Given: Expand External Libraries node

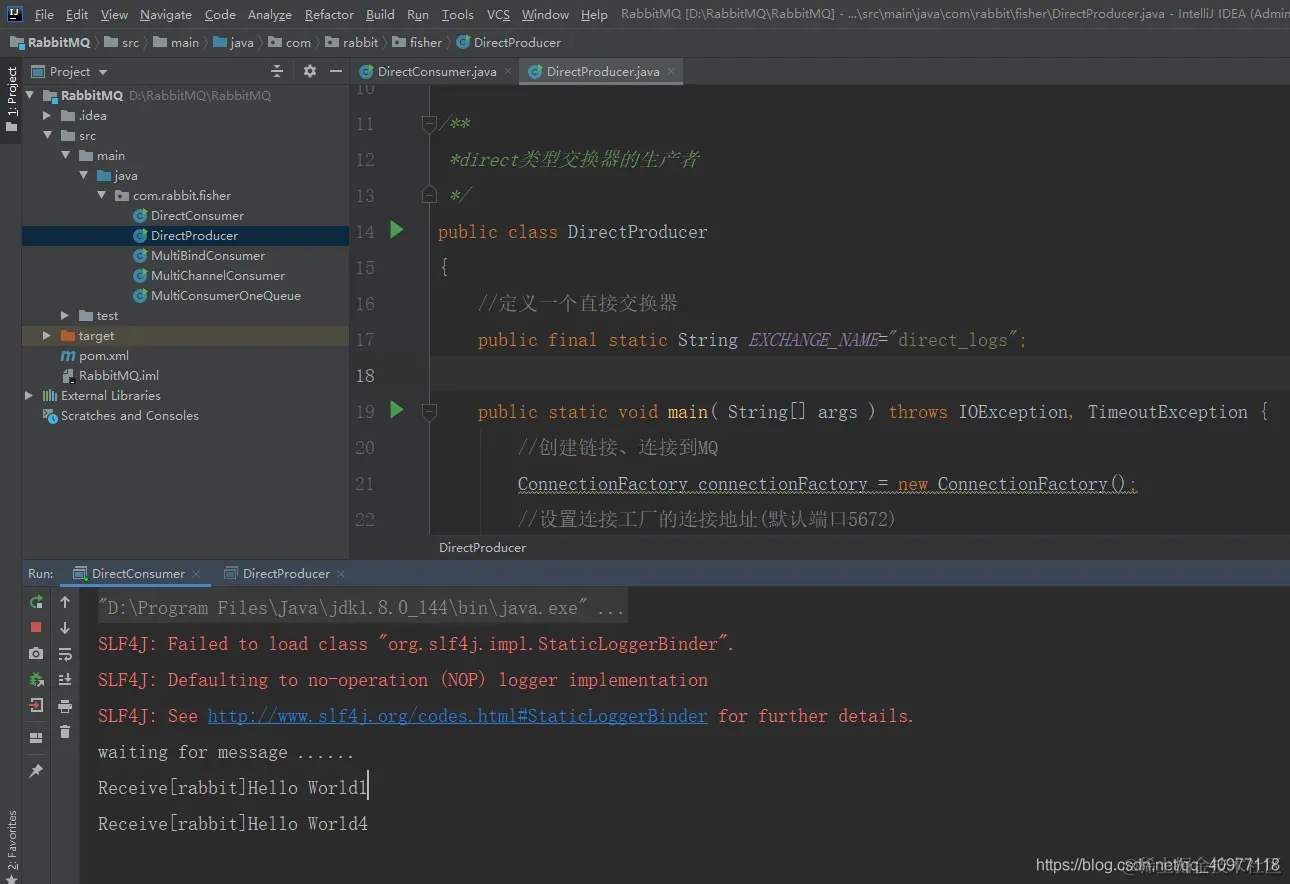Looking at the screenshot, I should coord(29,395).
